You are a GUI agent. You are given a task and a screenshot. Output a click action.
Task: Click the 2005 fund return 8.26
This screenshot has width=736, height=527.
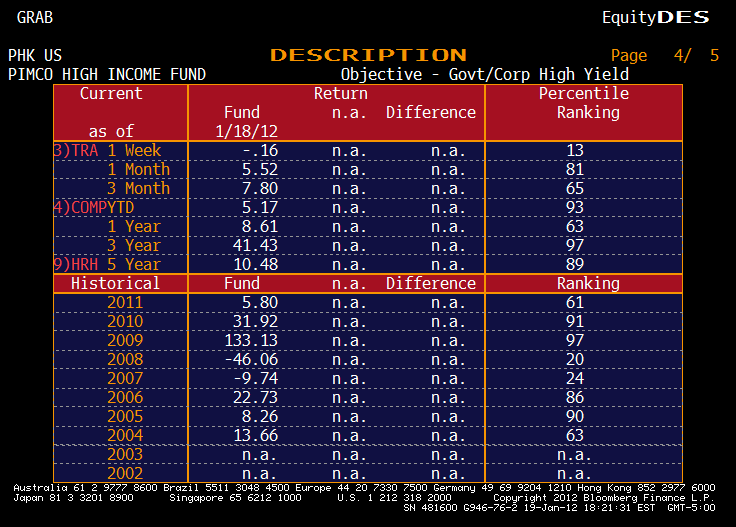(260, 417)
